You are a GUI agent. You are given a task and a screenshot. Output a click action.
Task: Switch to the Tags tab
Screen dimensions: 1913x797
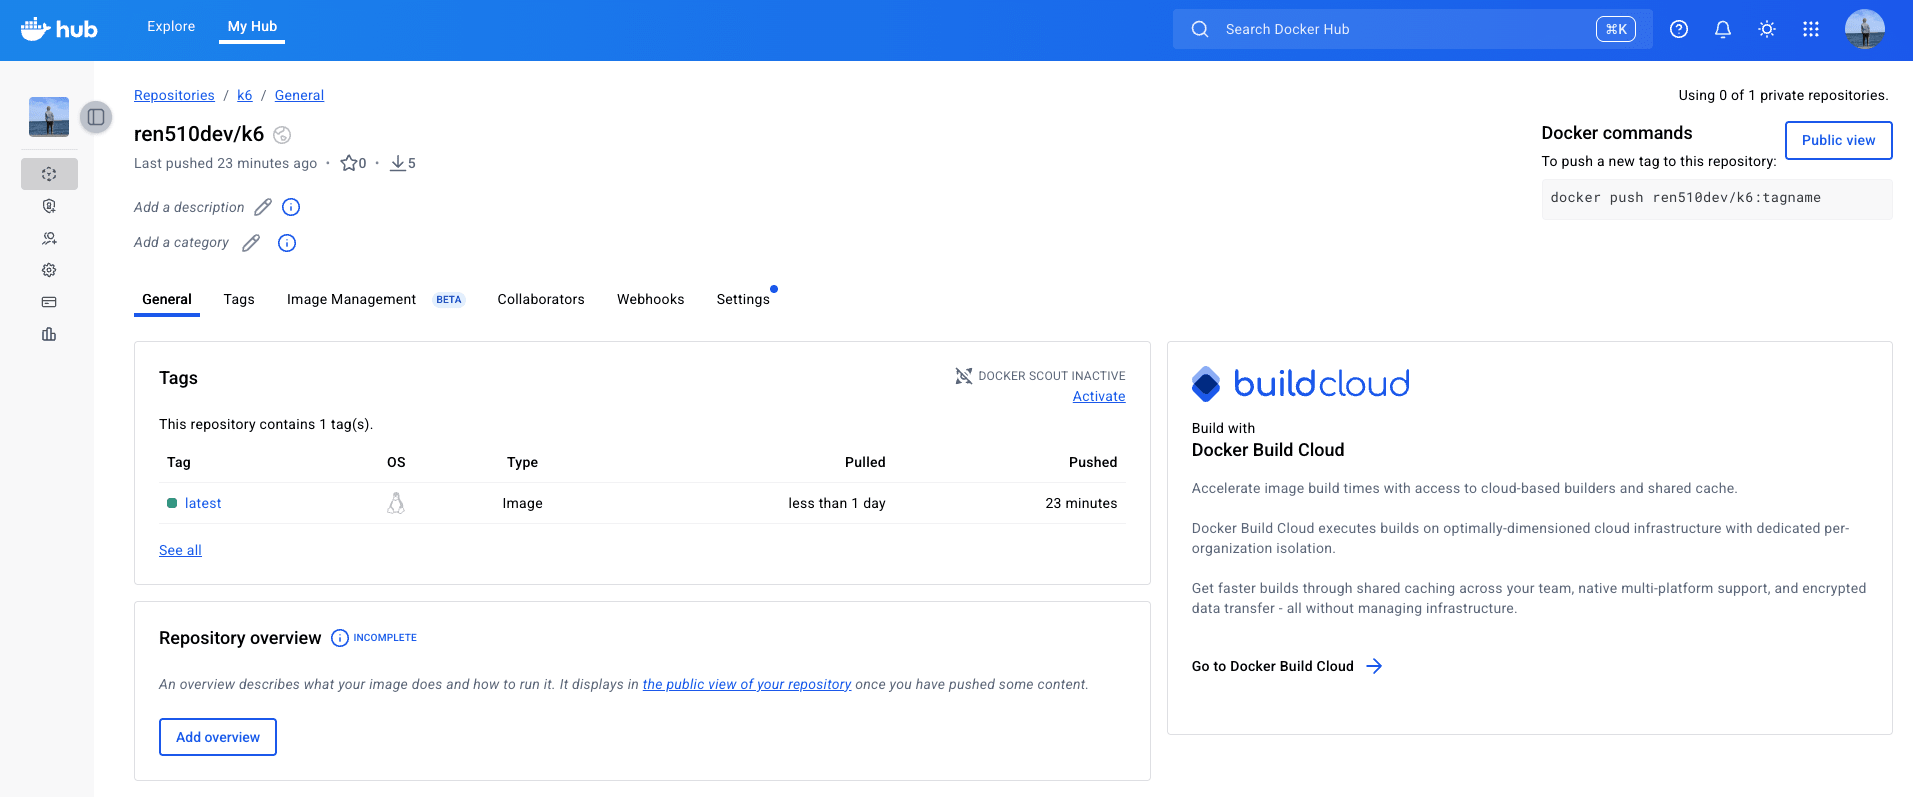pyautogui.click(x=239, y=299)
